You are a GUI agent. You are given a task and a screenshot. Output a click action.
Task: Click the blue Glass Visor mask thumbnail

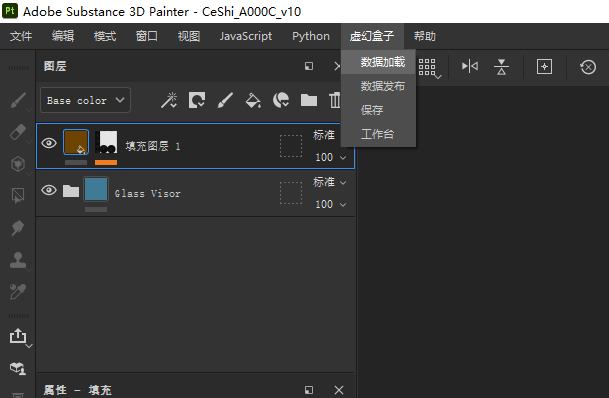pos(96,189)
